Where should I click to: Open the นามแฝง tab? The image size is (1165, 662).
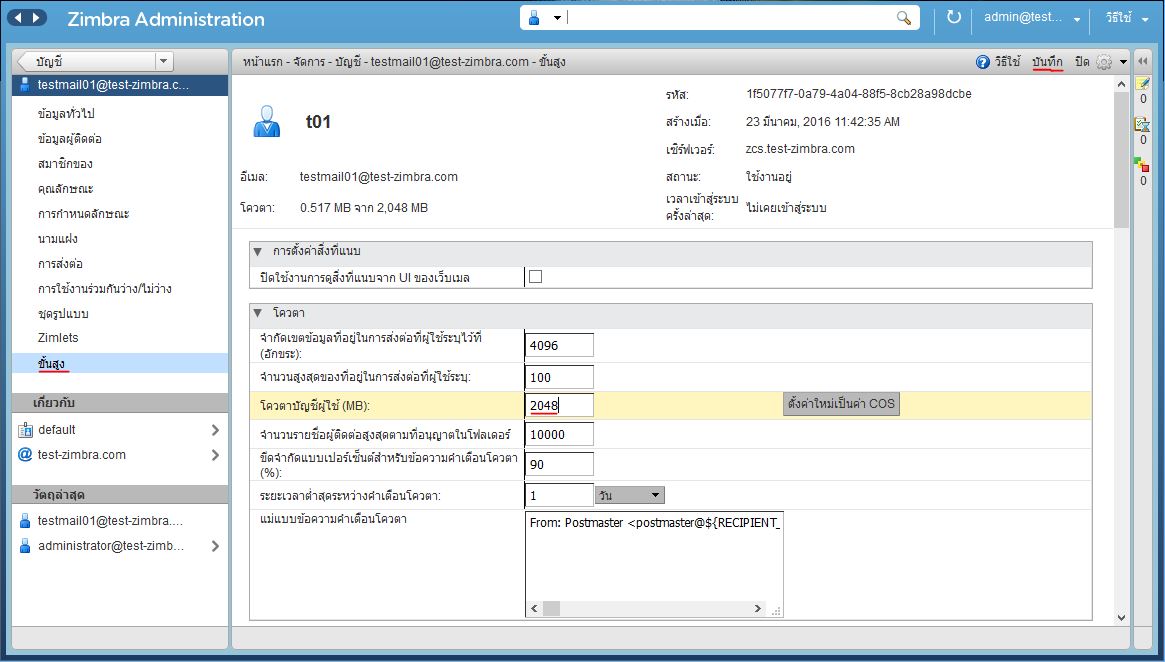[58, 238]
